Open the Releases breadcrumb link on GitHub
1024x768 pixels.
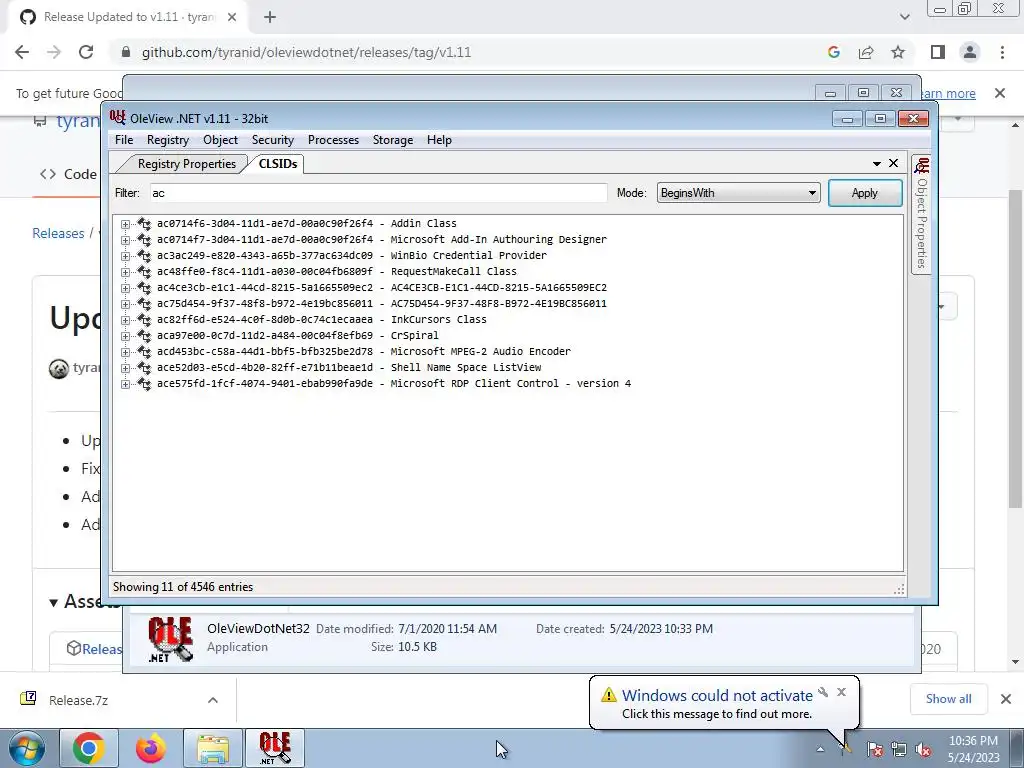tap(58, 233)
